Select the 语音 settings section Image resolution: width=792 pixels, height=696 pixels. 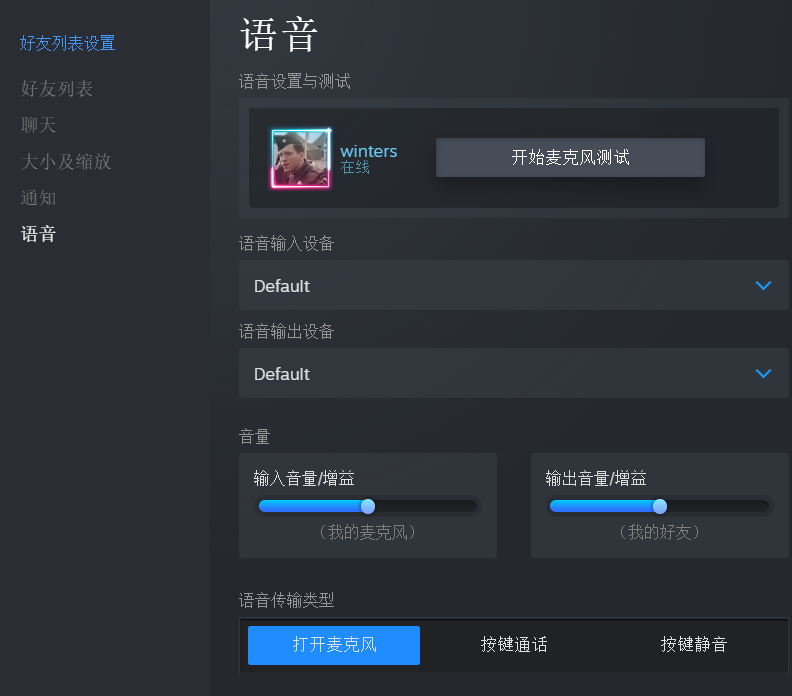38,234
